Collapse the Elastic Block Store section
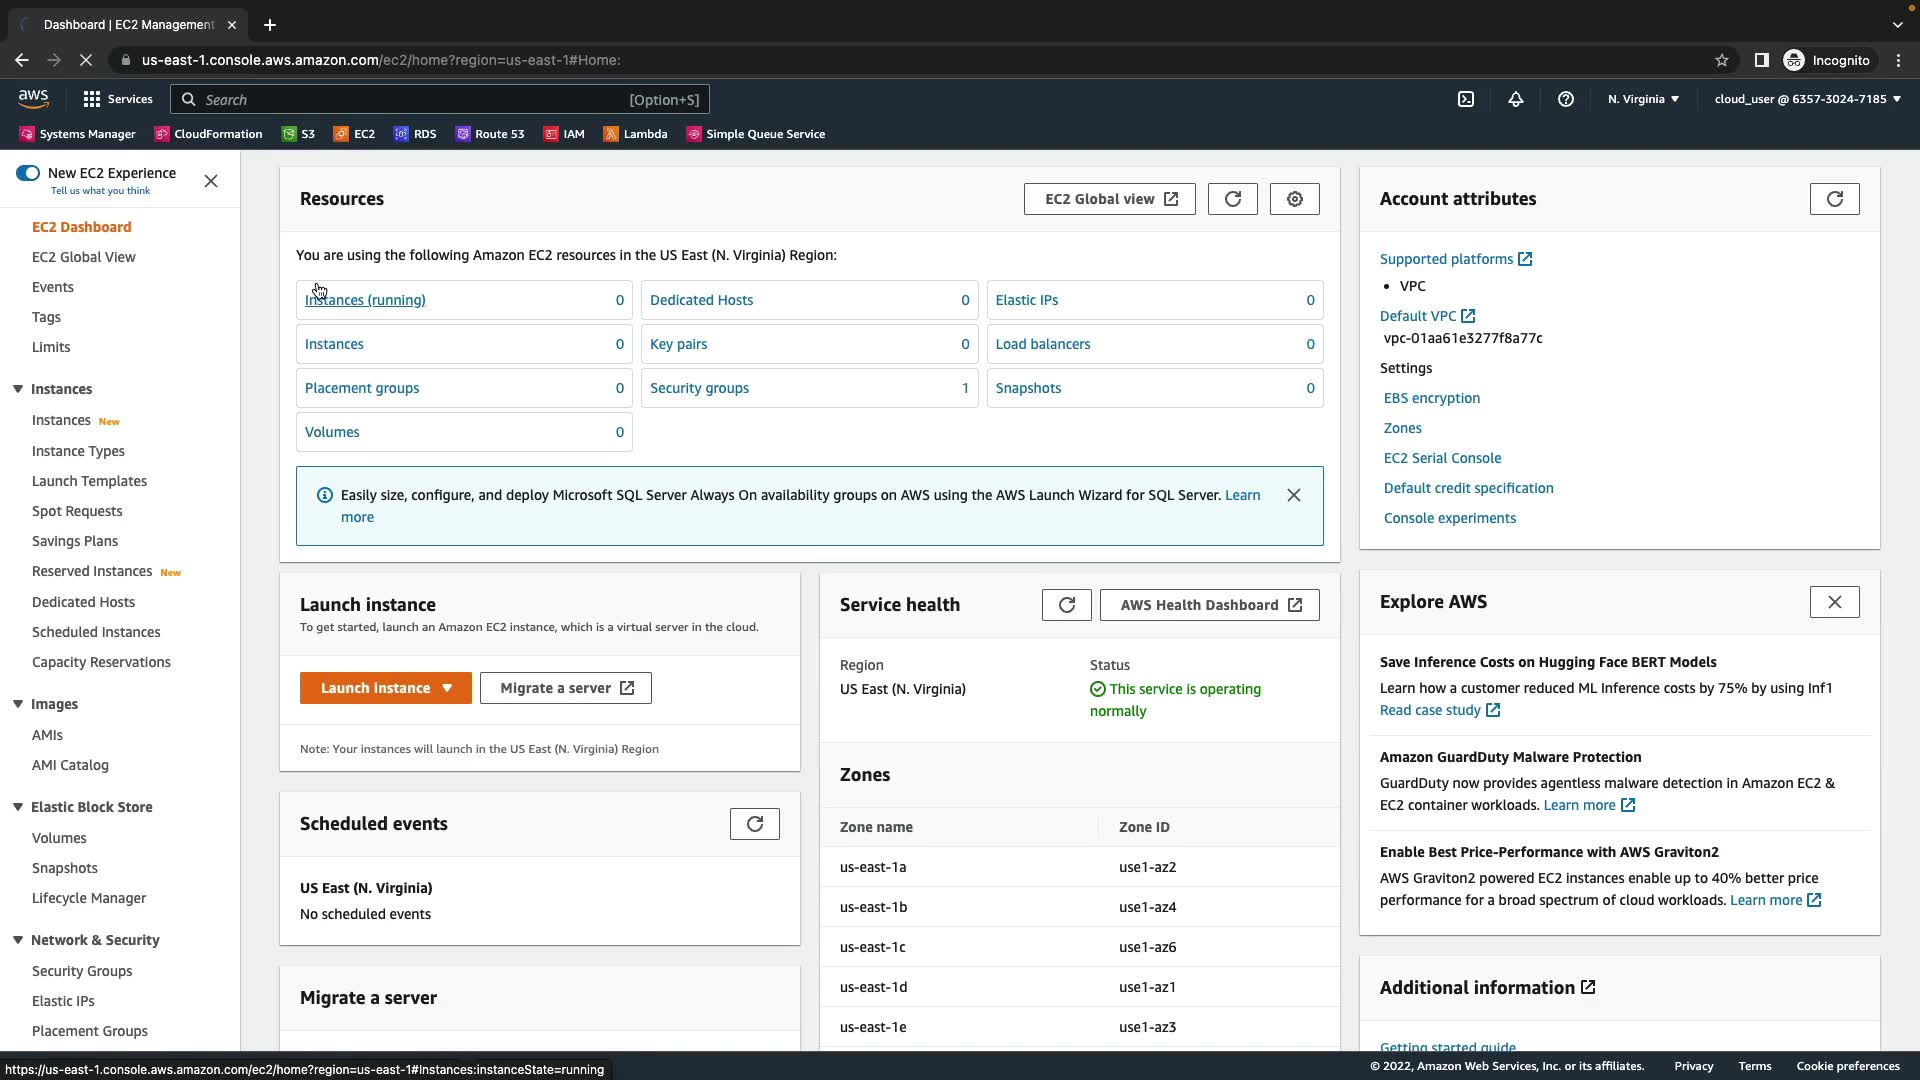The image size is (1920, 1080). click(18, 807)
